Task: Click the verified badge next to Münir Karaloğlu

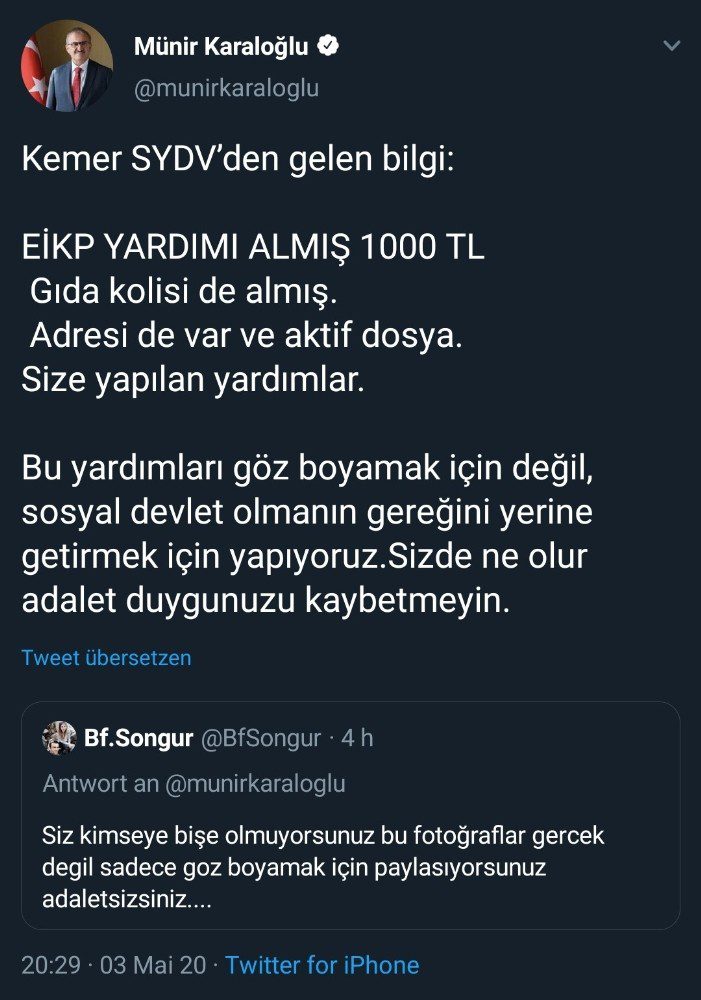Action: pos(328,46)
